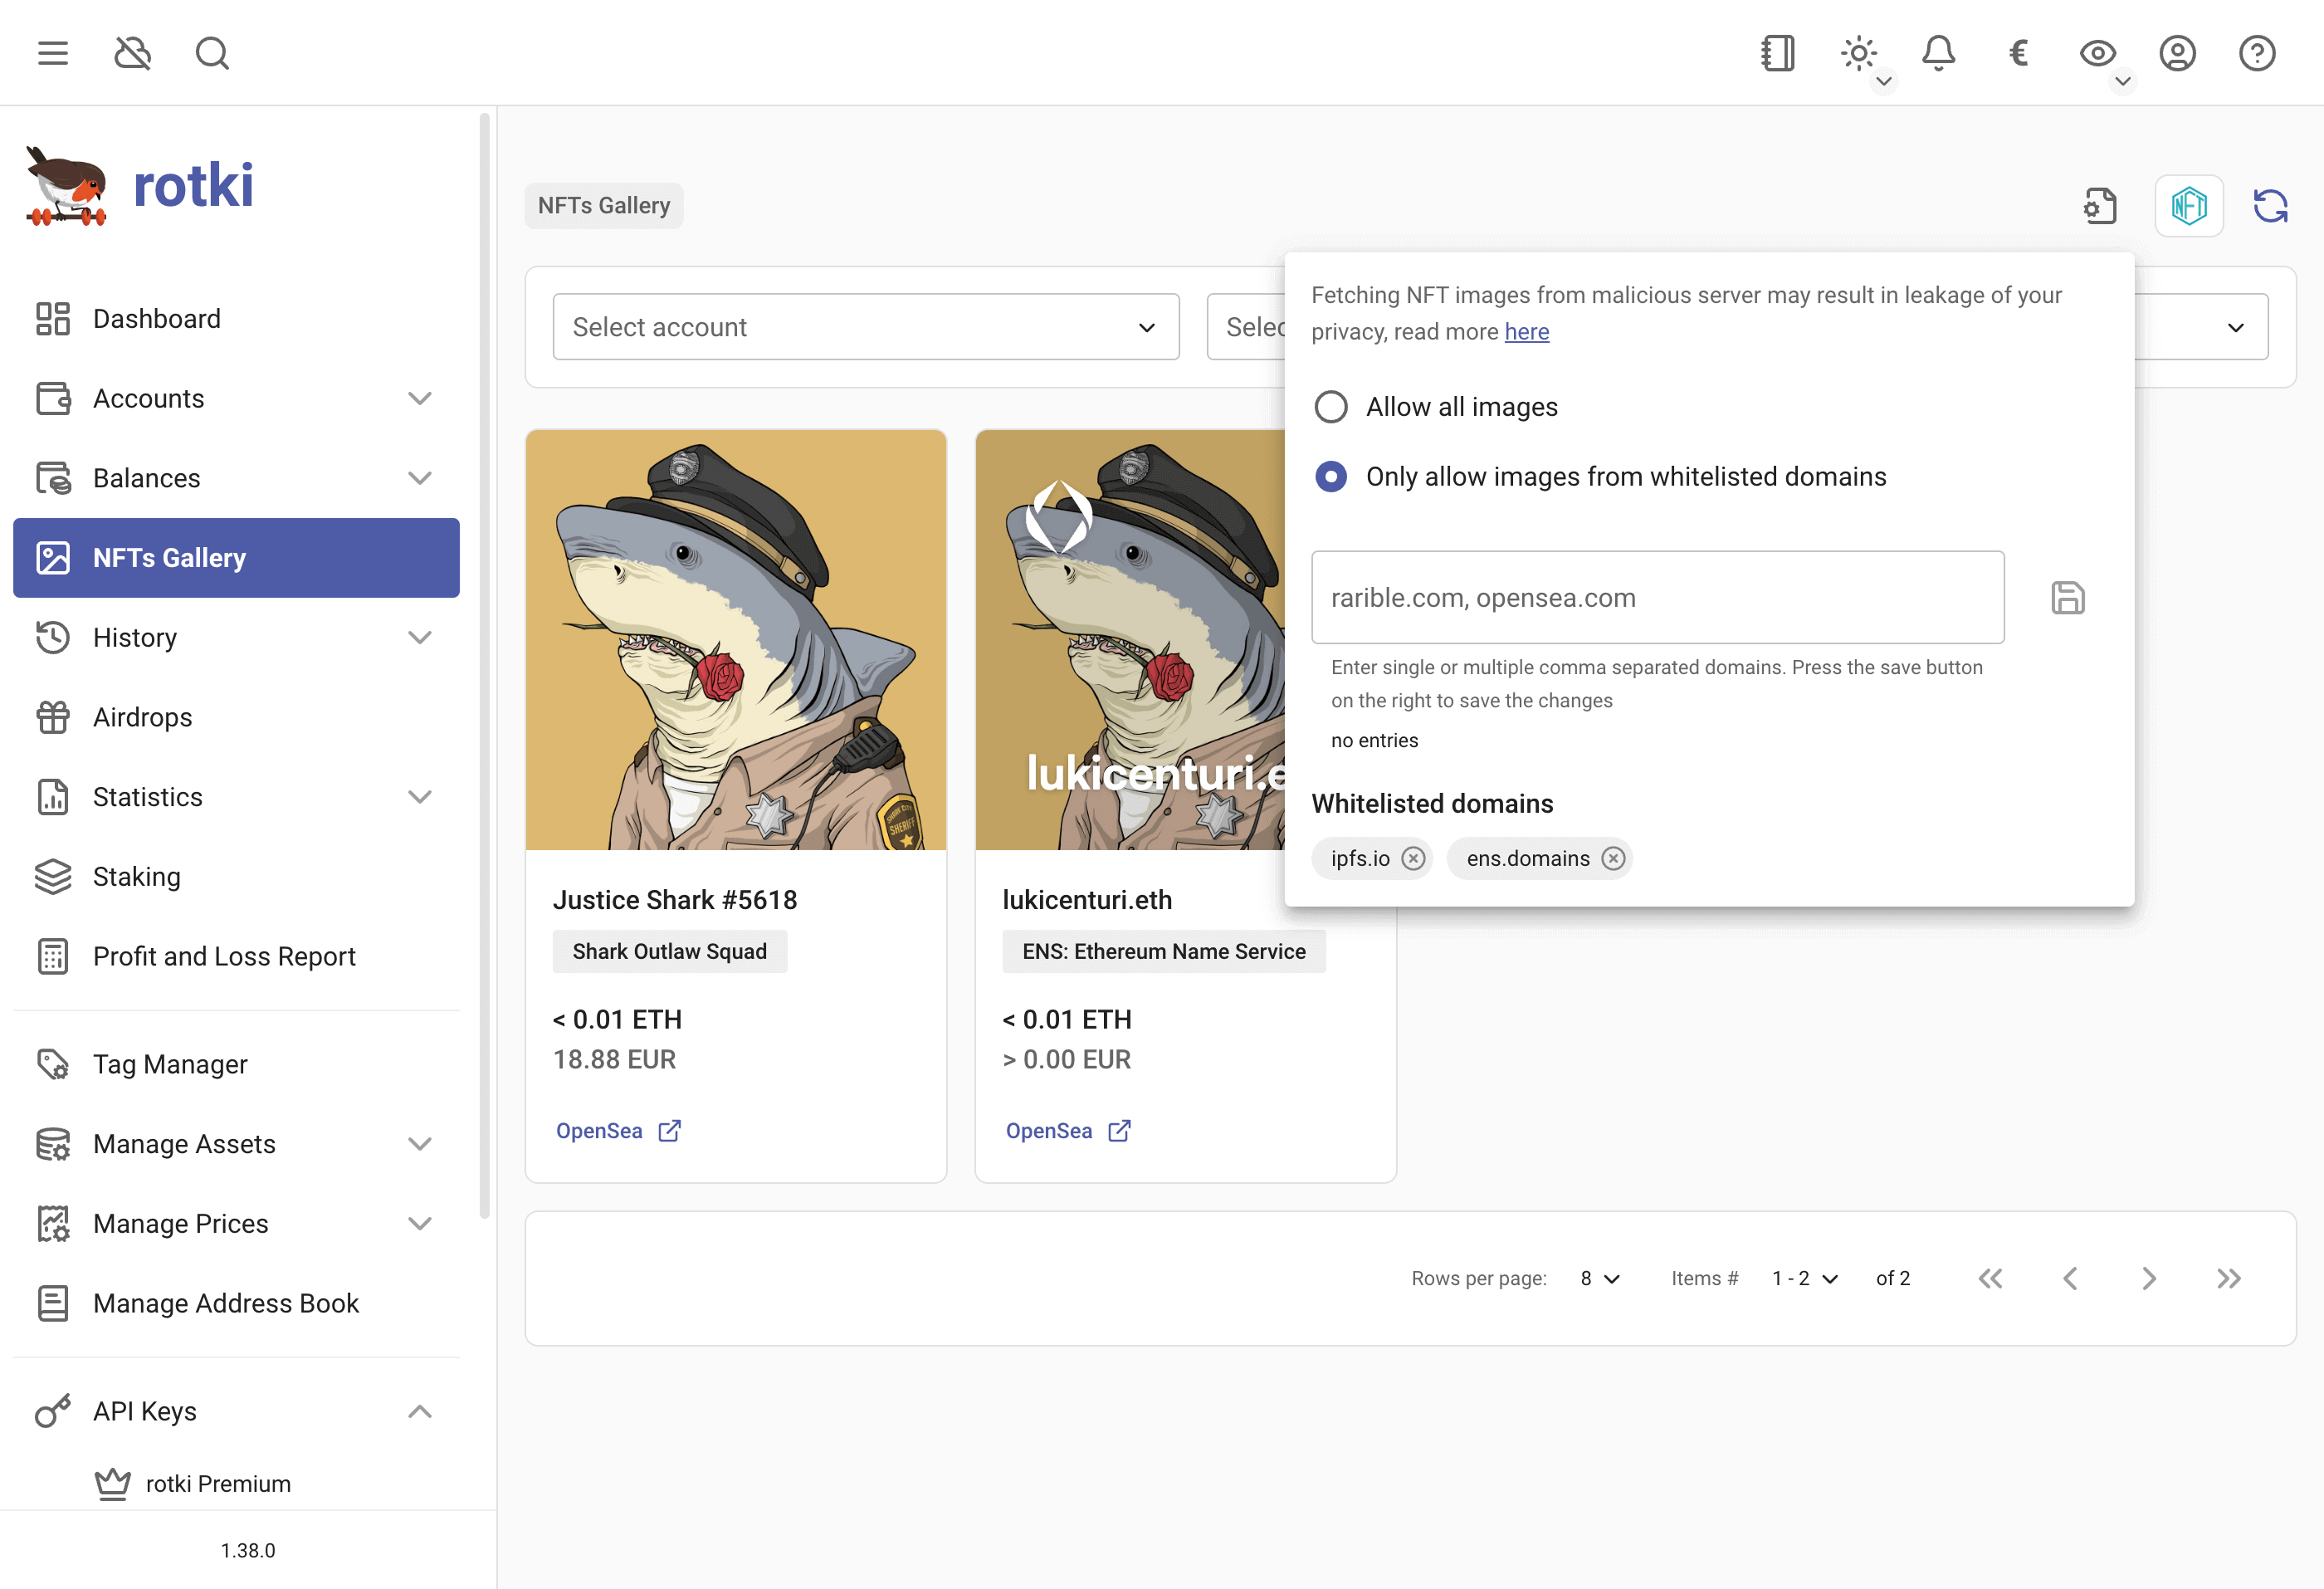Screen dimensions: 2324x1589
Task: Open external link icon for Justice Shark
Action: 669,1130
